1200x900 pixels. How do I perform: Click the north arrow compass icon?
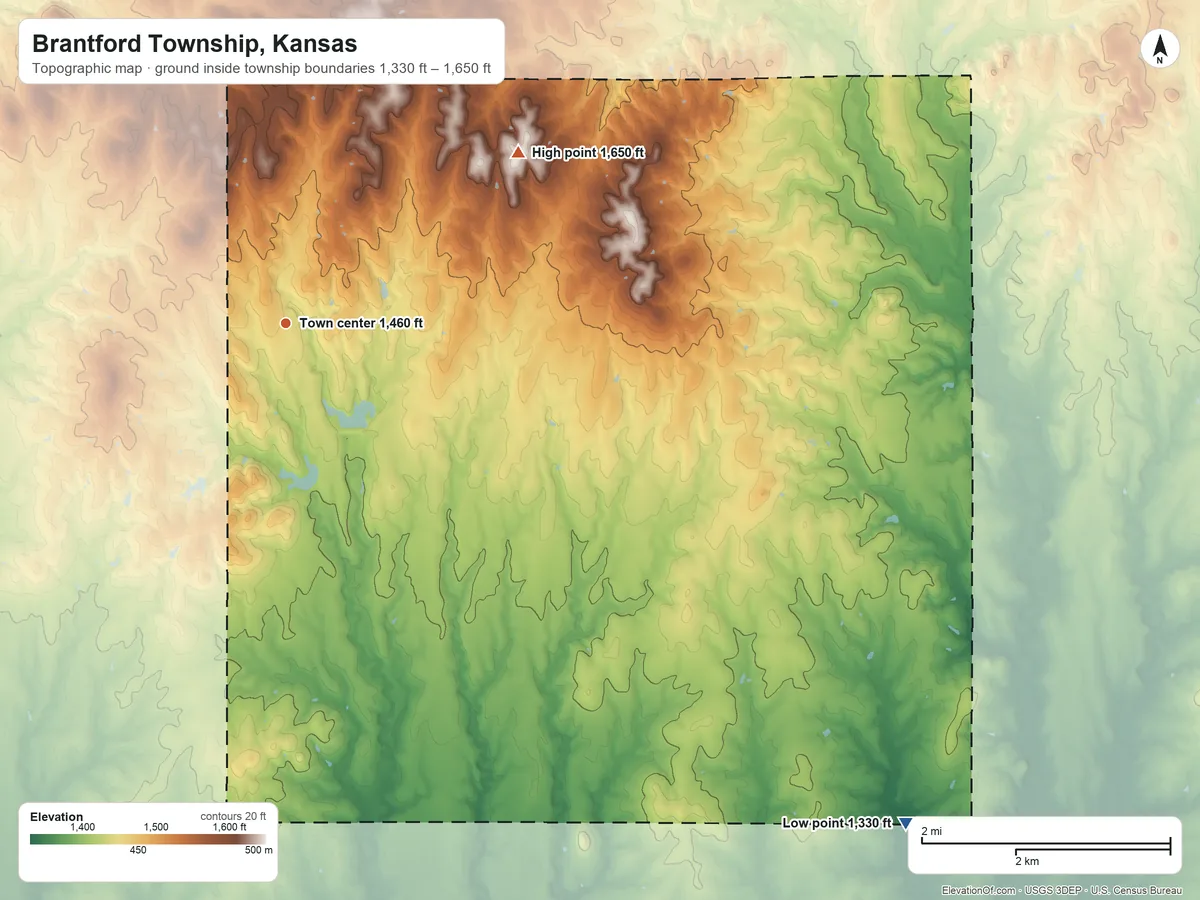pyautogui.click(x=1160, y=50)
